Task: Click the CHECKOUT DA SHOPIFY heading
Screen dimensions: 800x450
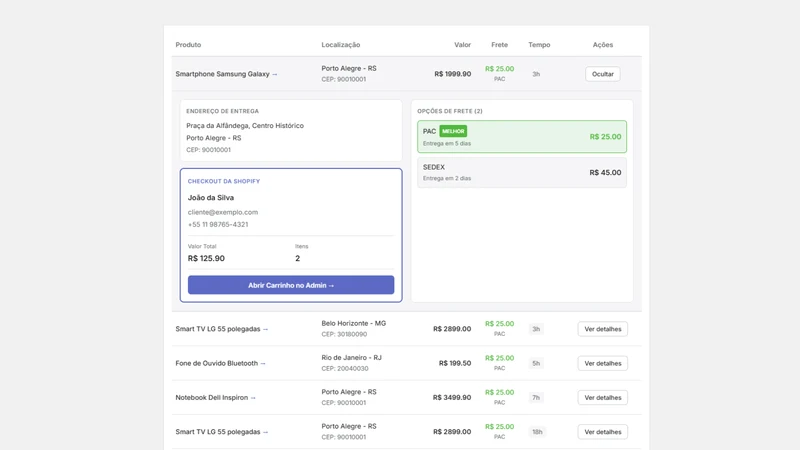Action: 223,181
